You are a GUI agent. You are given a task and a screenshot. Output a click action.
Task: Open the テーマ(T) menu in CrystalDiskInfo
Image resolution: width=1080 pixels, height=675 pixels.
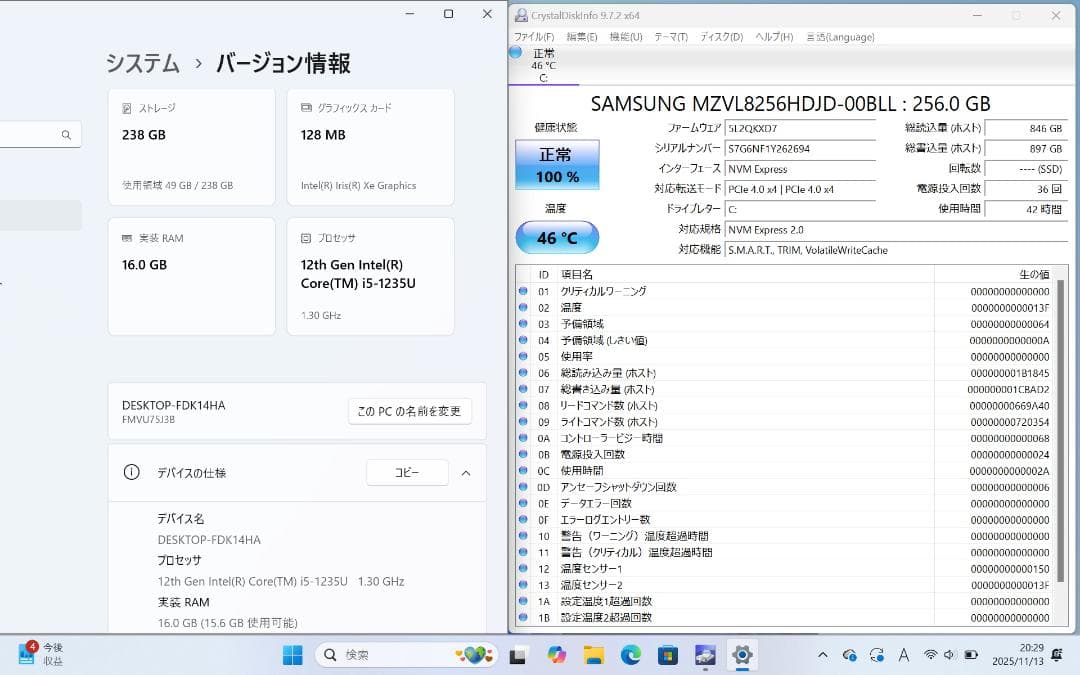tap(669, 36)
